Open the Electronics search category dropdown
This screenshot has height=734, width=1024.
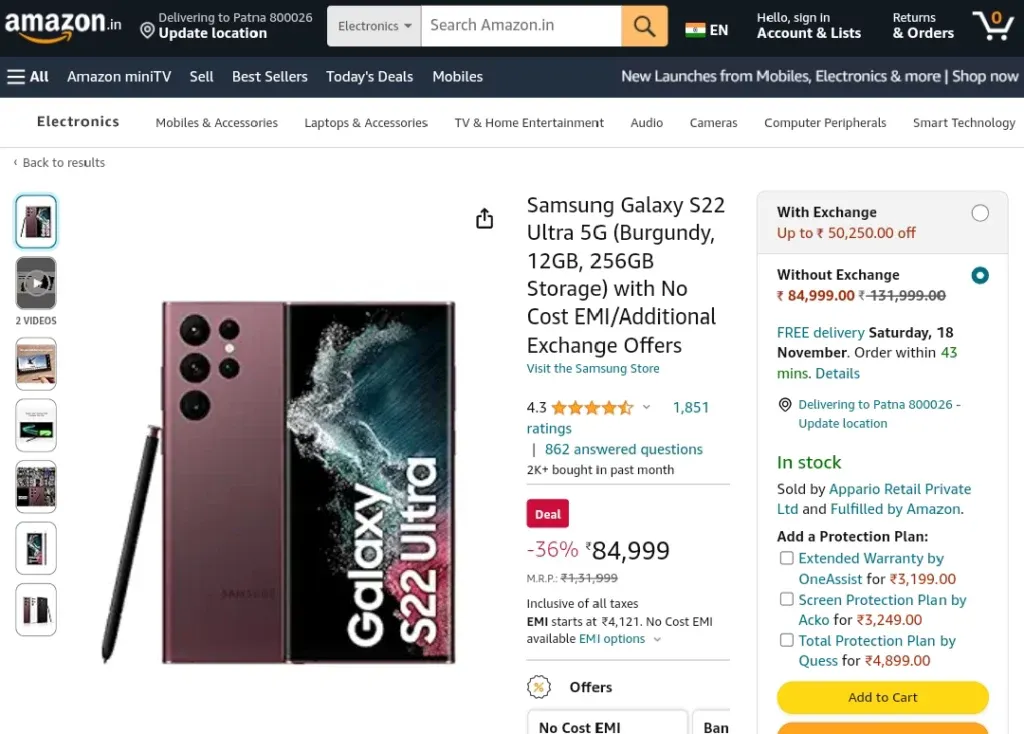click(374, 26)
